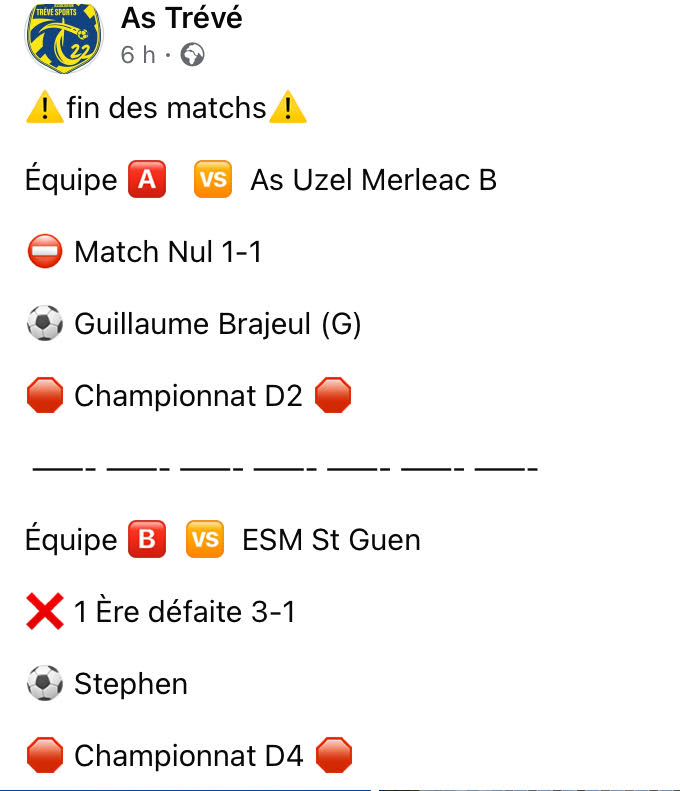Click the warning emoji after 'fin des matchs'
680x791 pixels.
point(288,108)
